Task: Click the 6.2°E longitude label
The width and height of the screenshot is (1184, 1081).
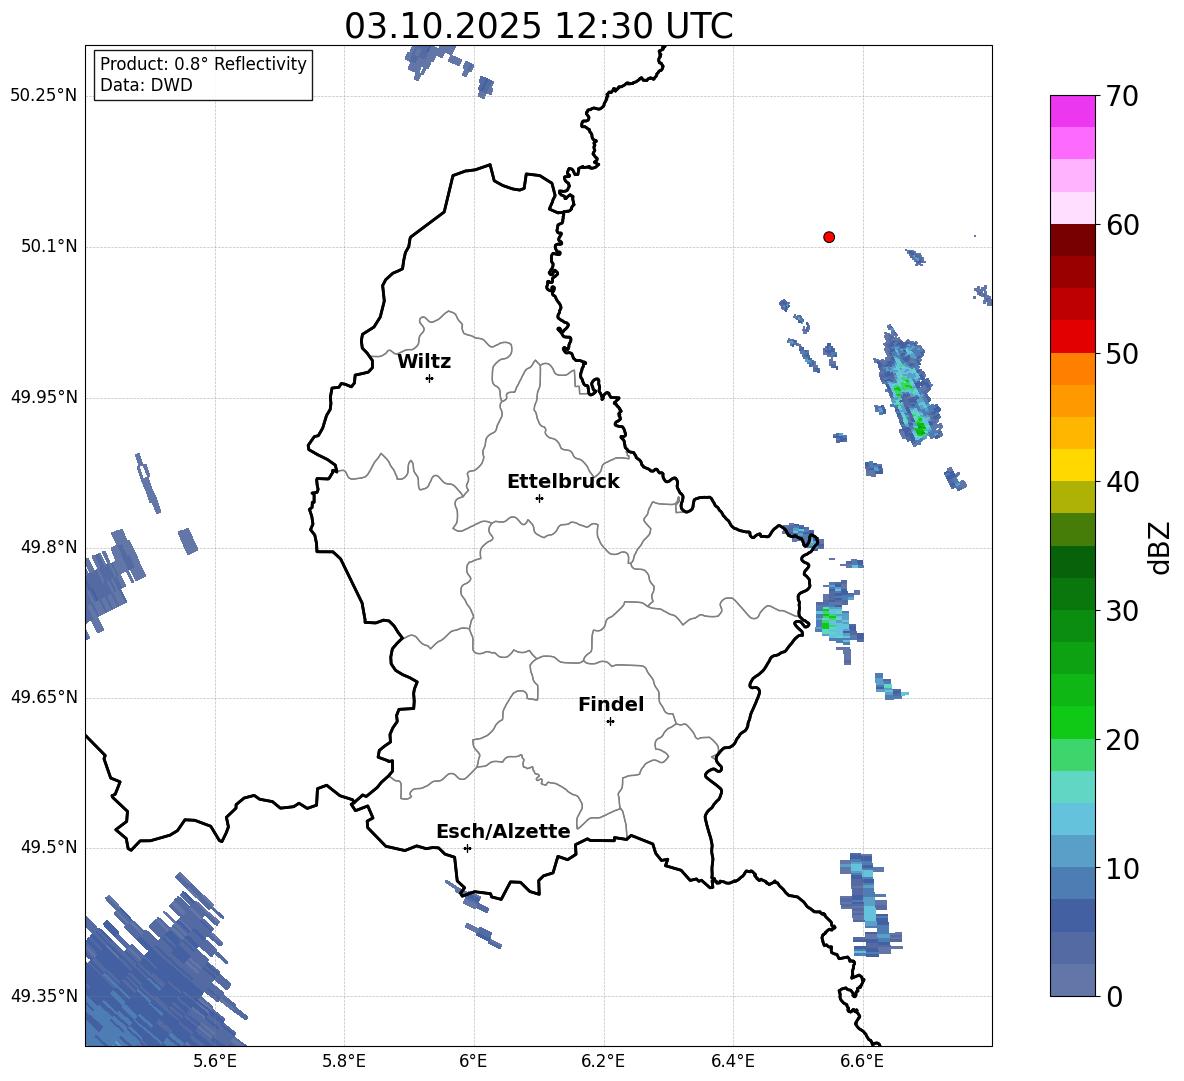Action: 603,1061
